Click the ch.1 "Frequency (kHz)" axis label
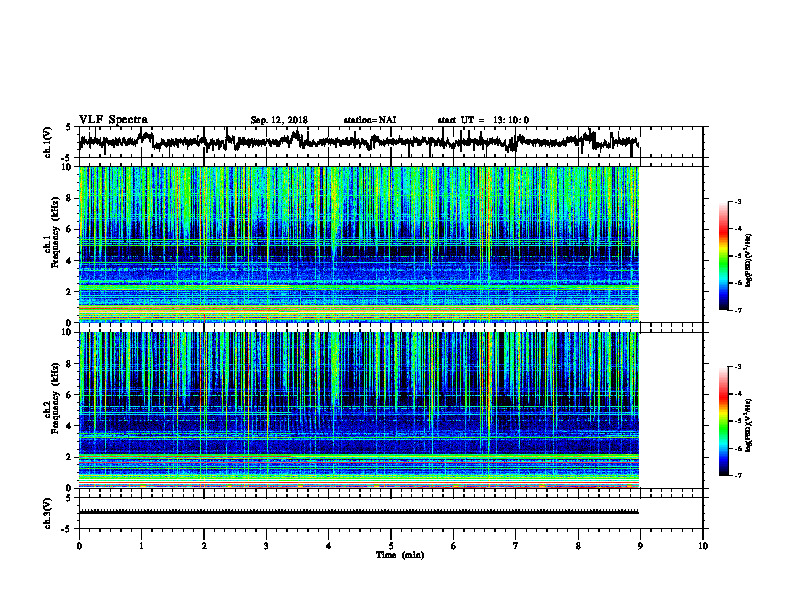 click(56, 232)
